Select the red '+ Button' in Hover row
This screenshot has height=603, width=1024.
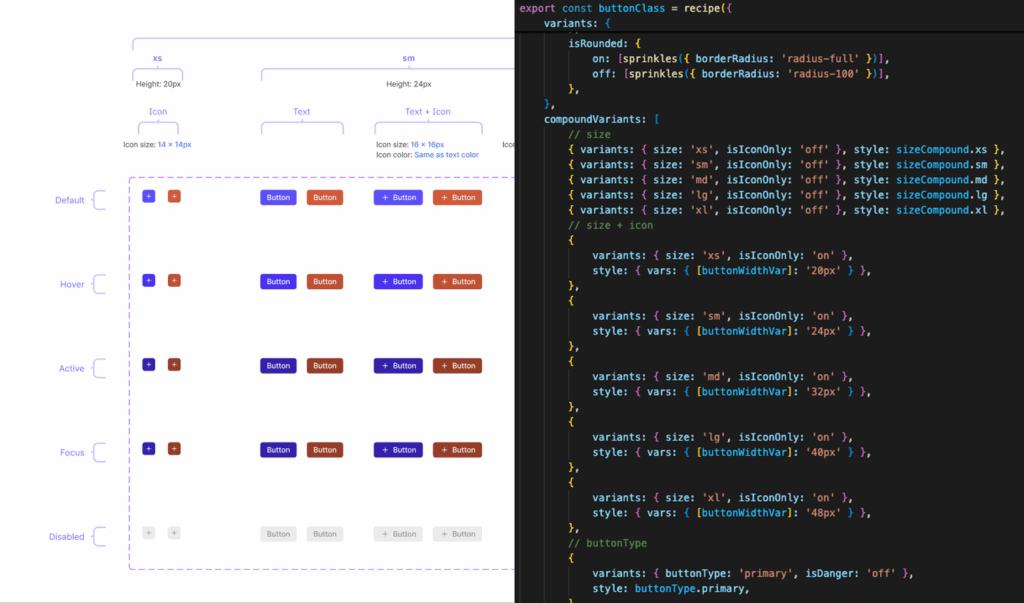coord(458,282)
